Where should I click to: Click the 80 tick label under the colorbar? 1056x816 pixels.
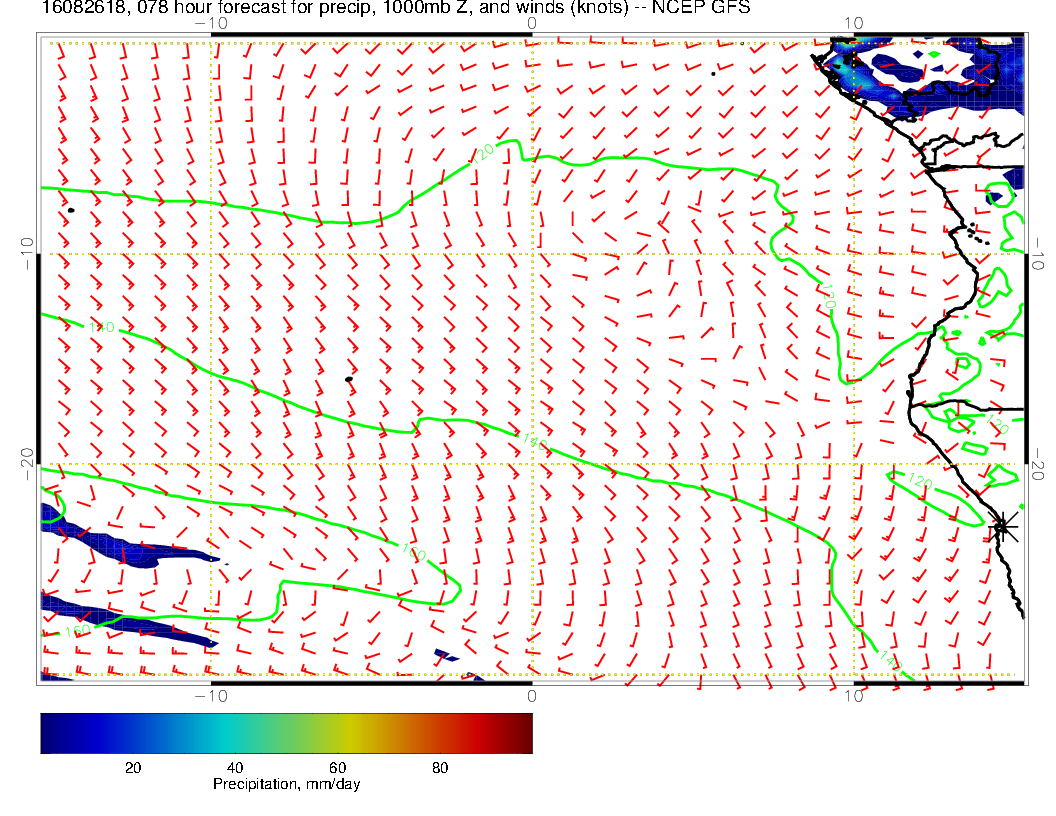[x=439, y=767]
